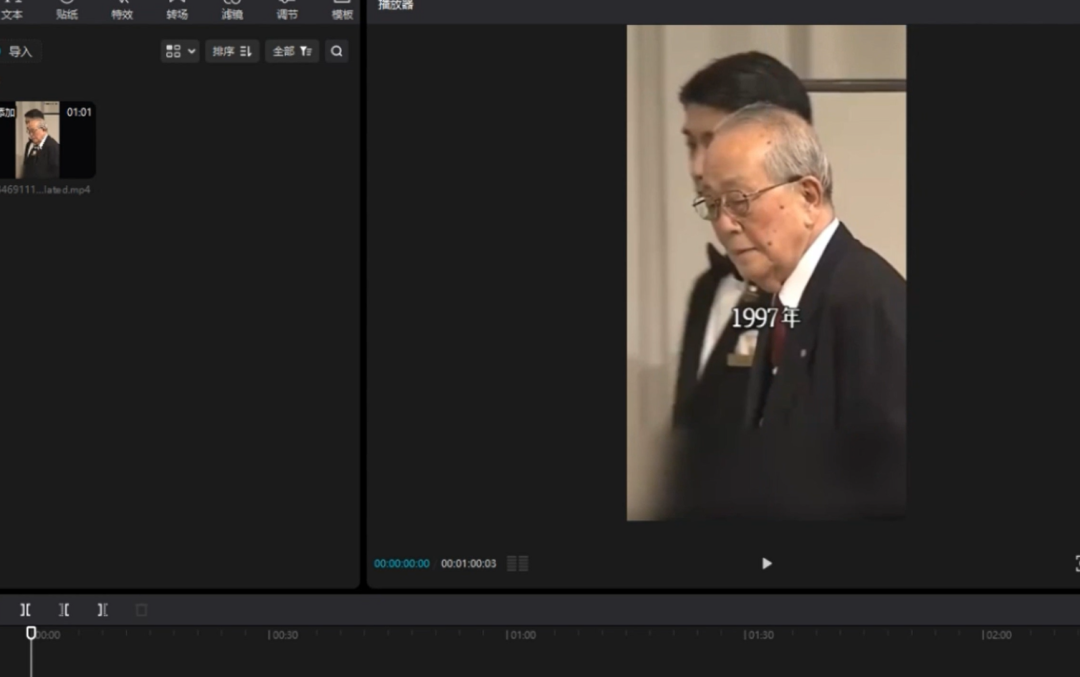Screen dimensions: 1080x677
Task: Click the grid icon beside the timecode
Action: pos(518,563)
